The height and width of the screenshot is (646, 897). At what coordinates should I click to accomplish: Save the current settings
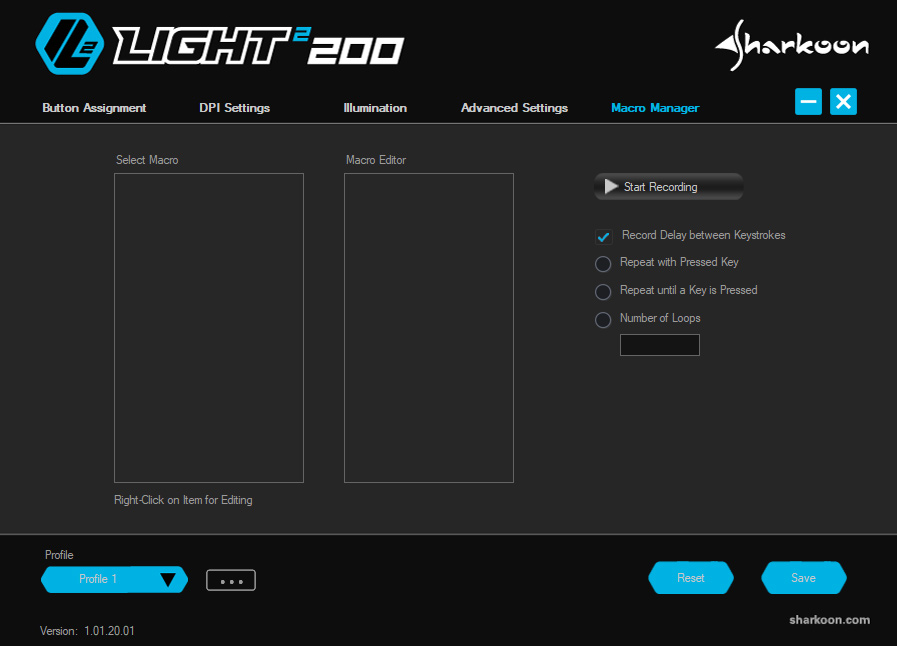(803, 578)
